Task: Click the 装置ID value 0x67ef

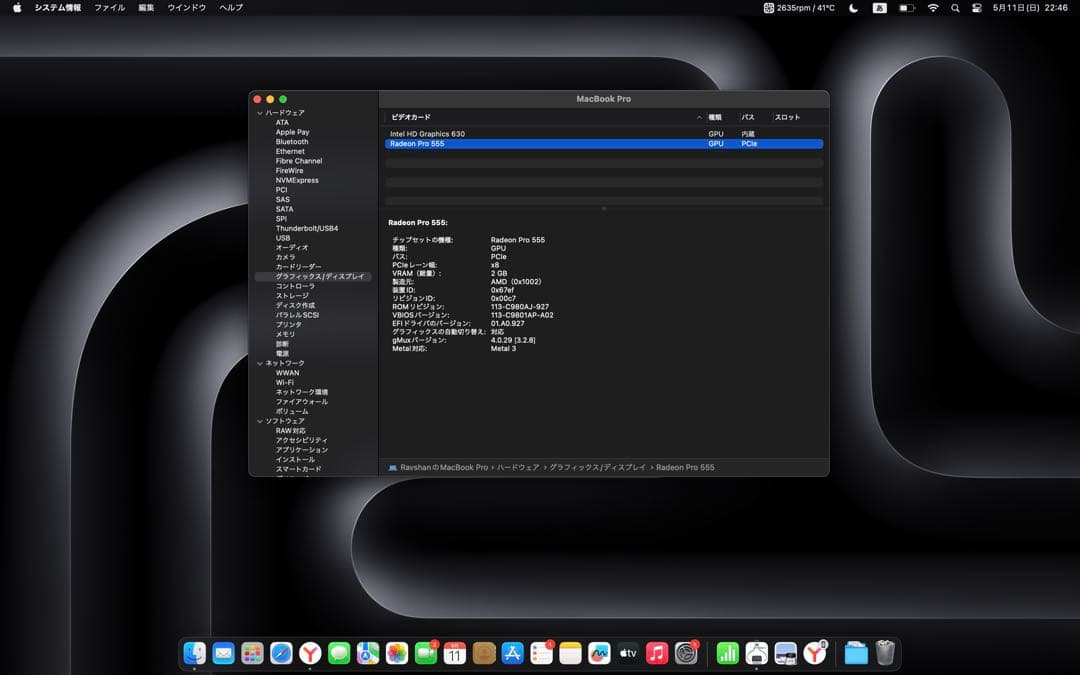Action: (x=502, y=291)
